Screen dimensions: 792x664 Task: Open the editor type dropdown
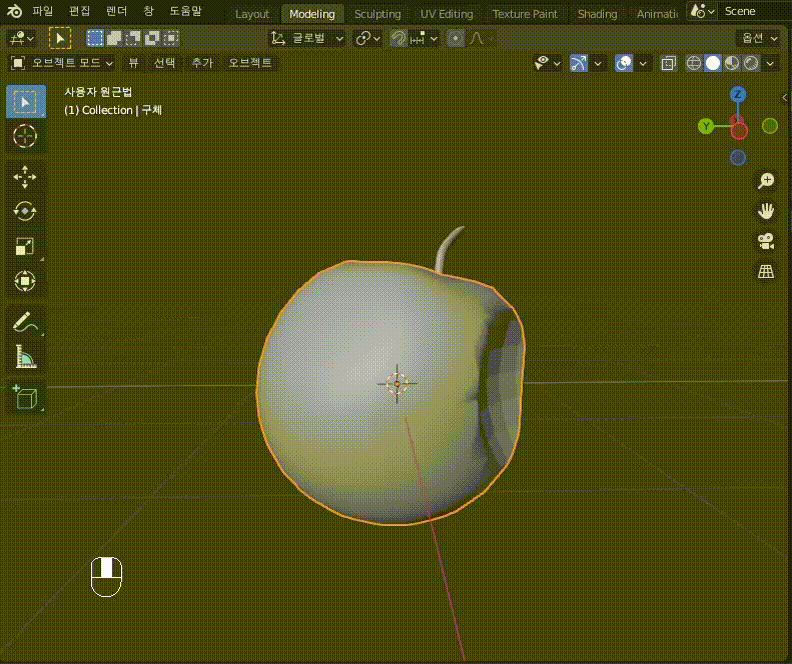coord(22,38)
